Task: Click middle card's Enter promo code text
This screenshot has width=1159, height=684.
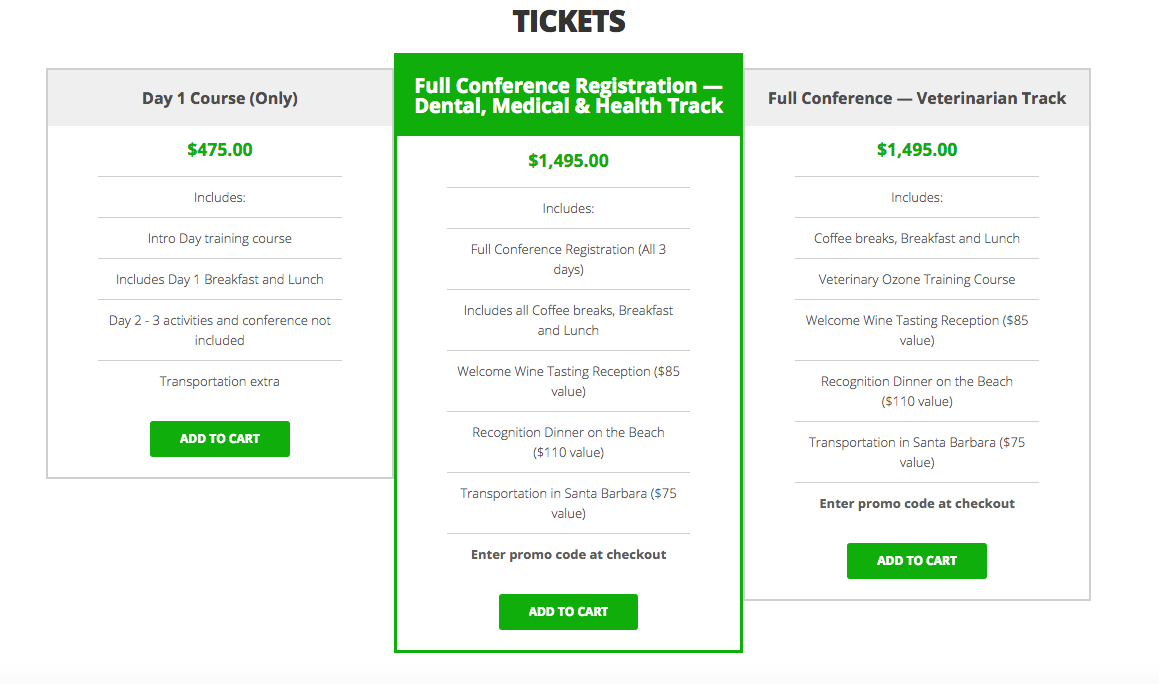Action: pos(568,555)
